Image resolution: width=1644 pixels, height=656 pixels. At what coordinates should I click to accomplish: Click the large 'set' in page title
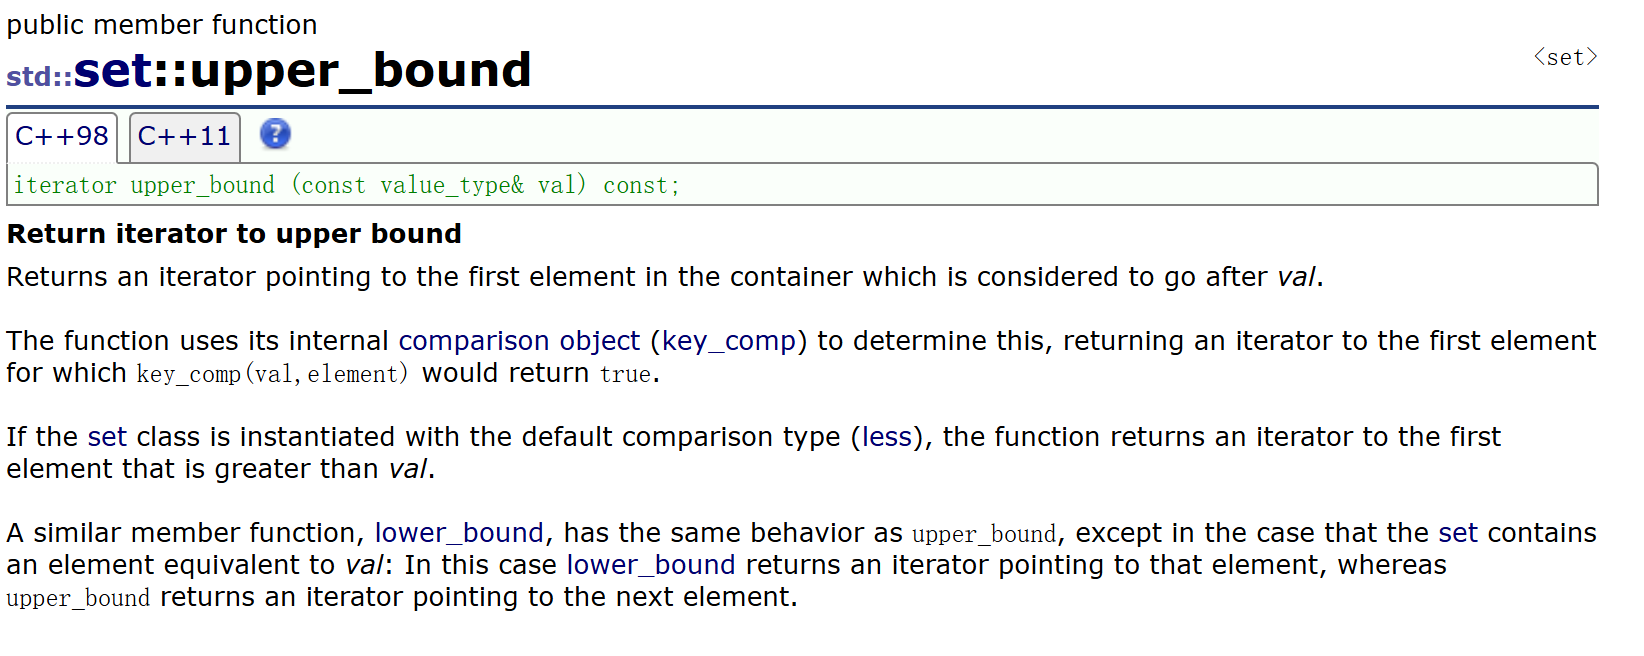point(113,71)
